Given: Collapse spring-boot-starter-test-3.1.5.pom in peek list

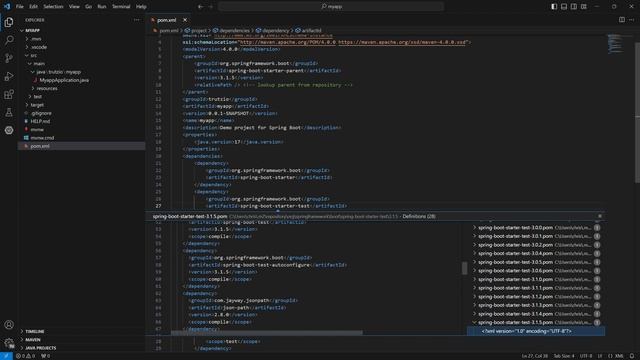Looking at the screenshot, I should coord(474,322).
